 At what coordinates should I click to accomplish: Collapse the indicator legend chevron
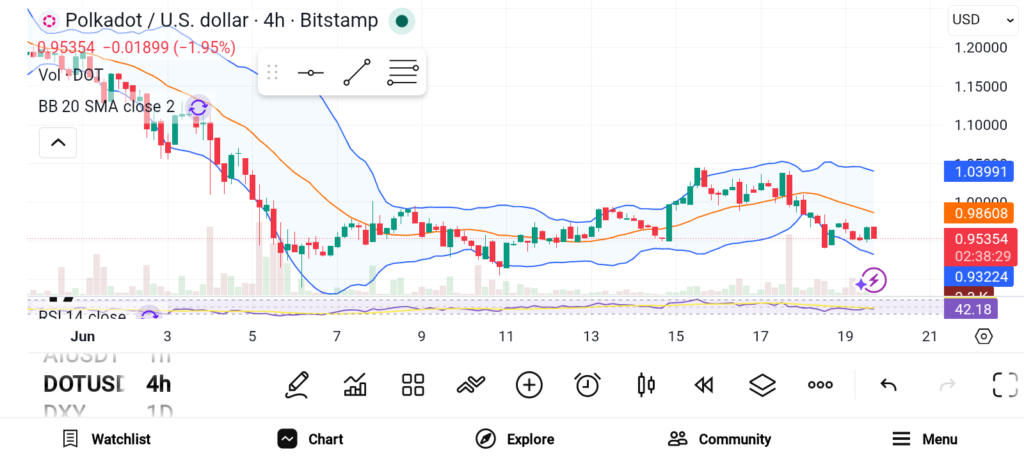(x=58, y=142)
